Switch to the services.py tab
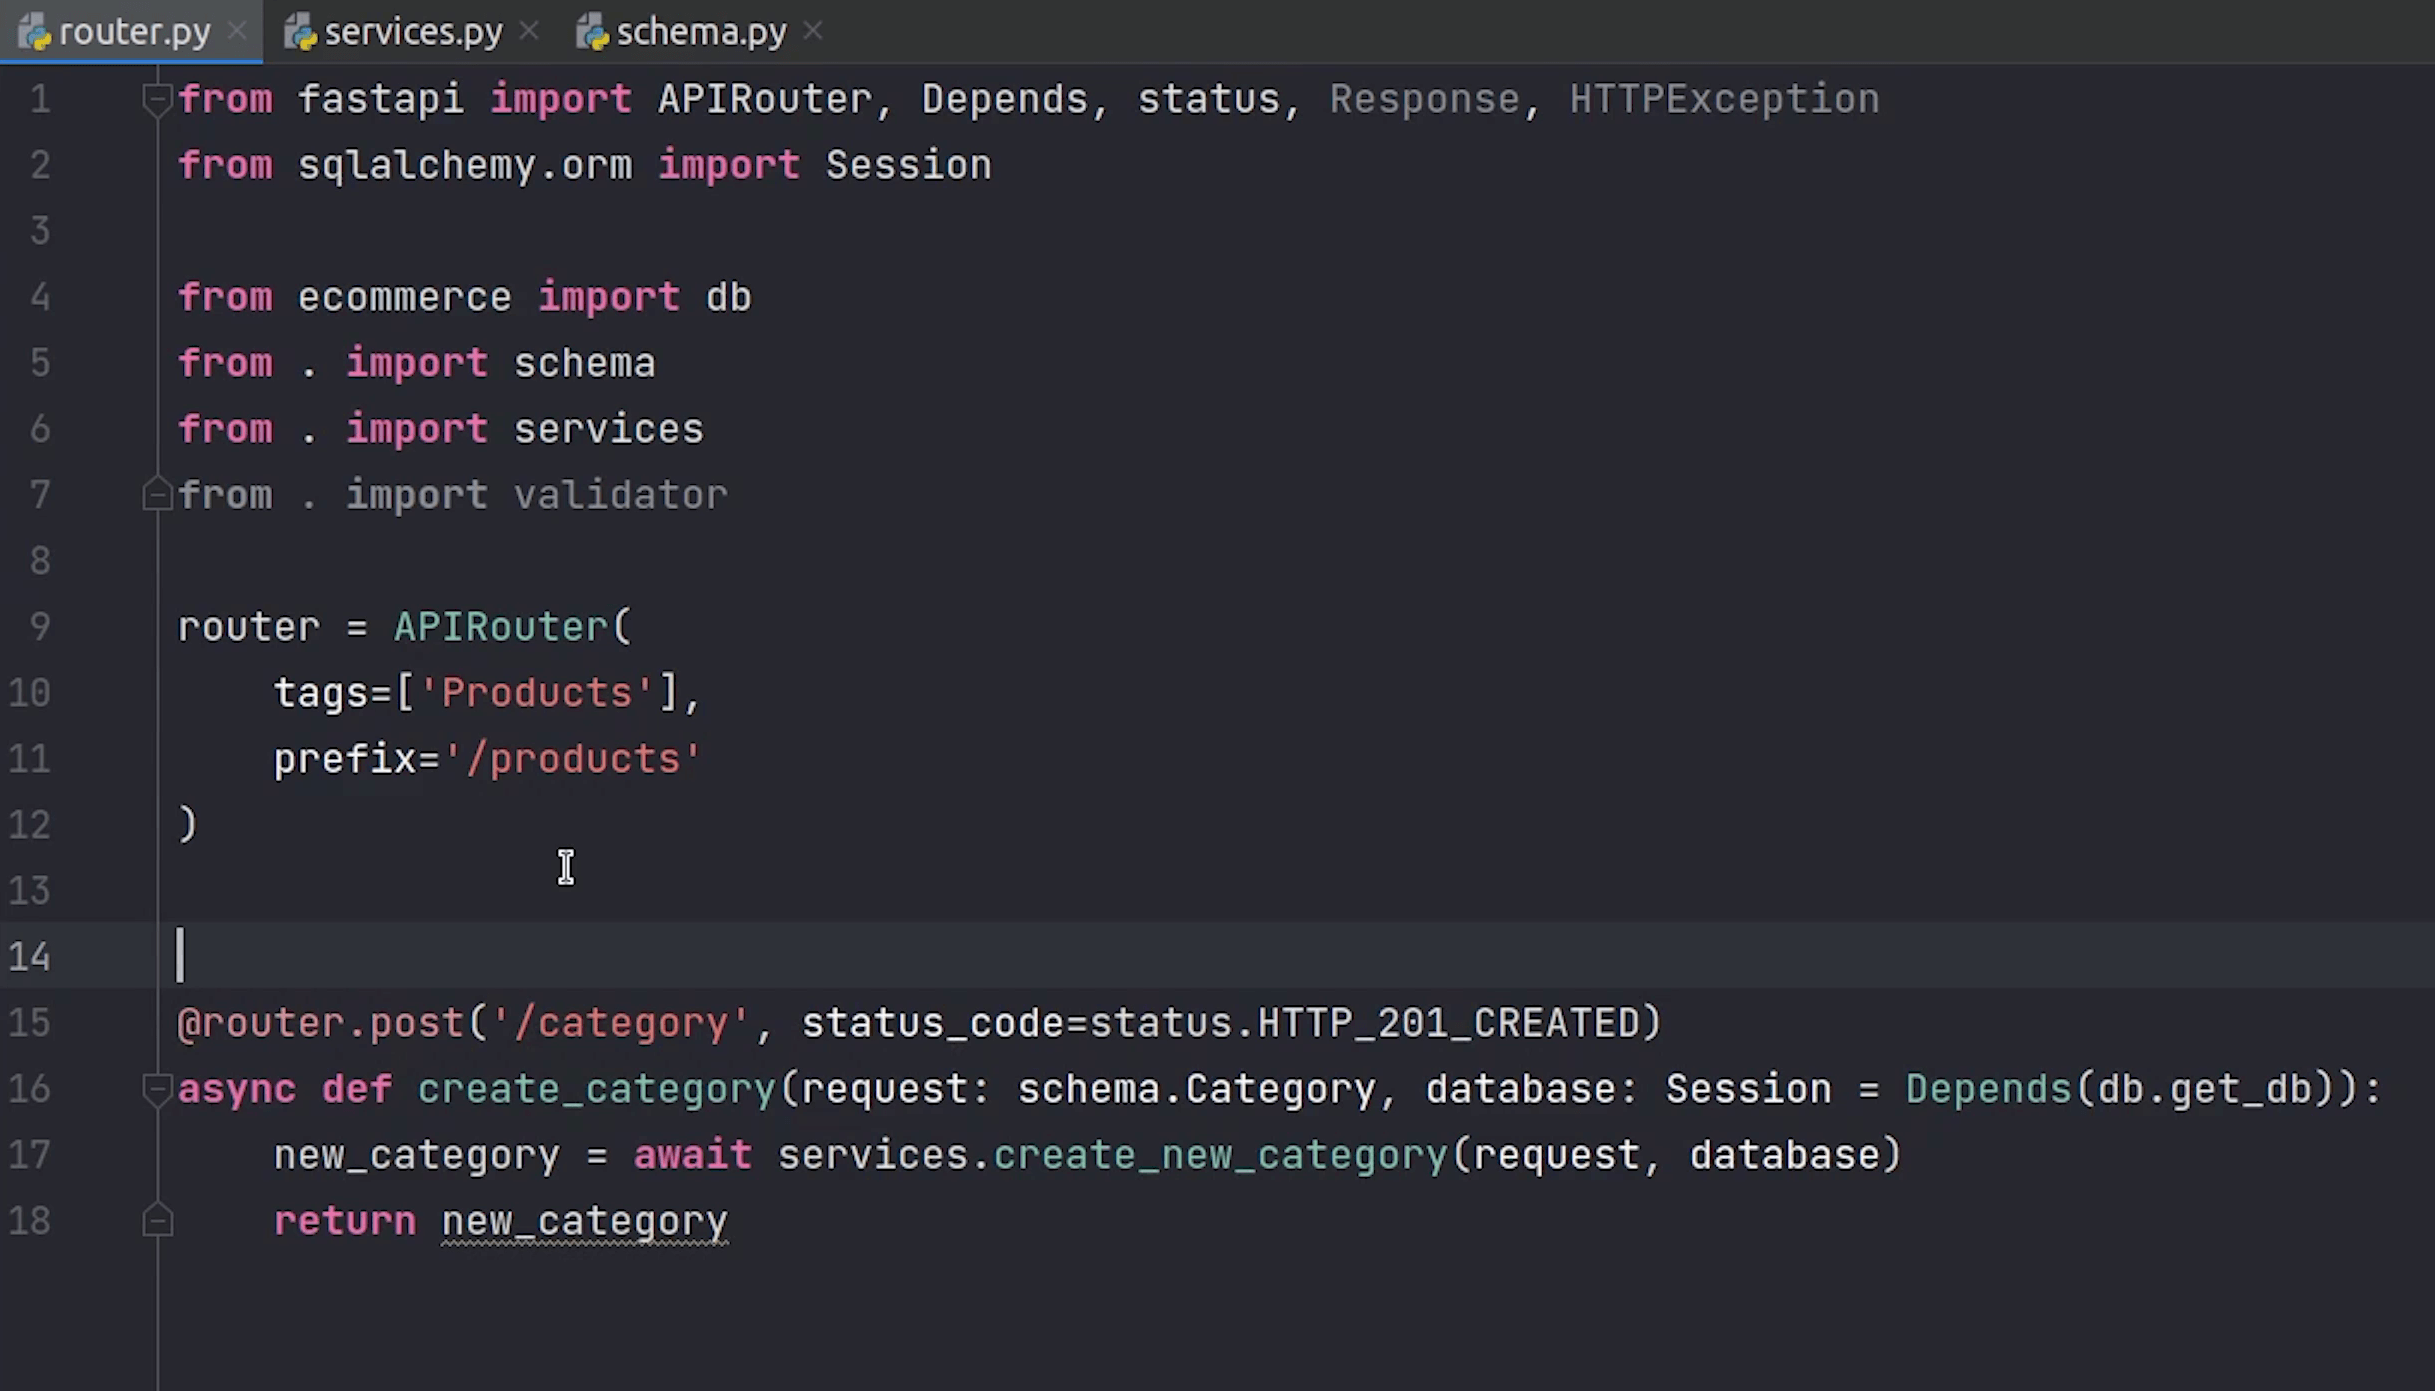Image resolution: width=2435 pixels, height=1391 pixels. (x=412, y=32)
